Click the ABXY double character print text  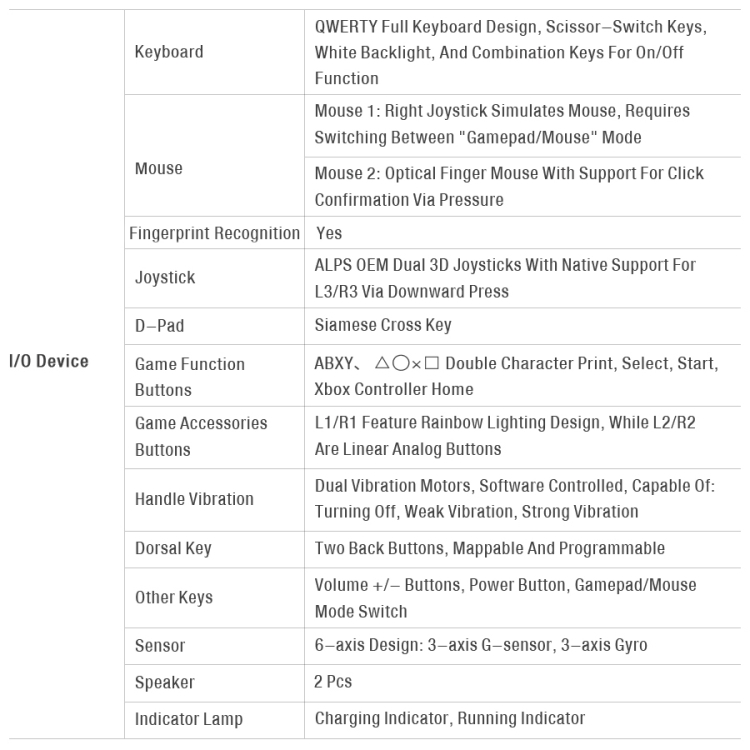(x=515, y=376)
